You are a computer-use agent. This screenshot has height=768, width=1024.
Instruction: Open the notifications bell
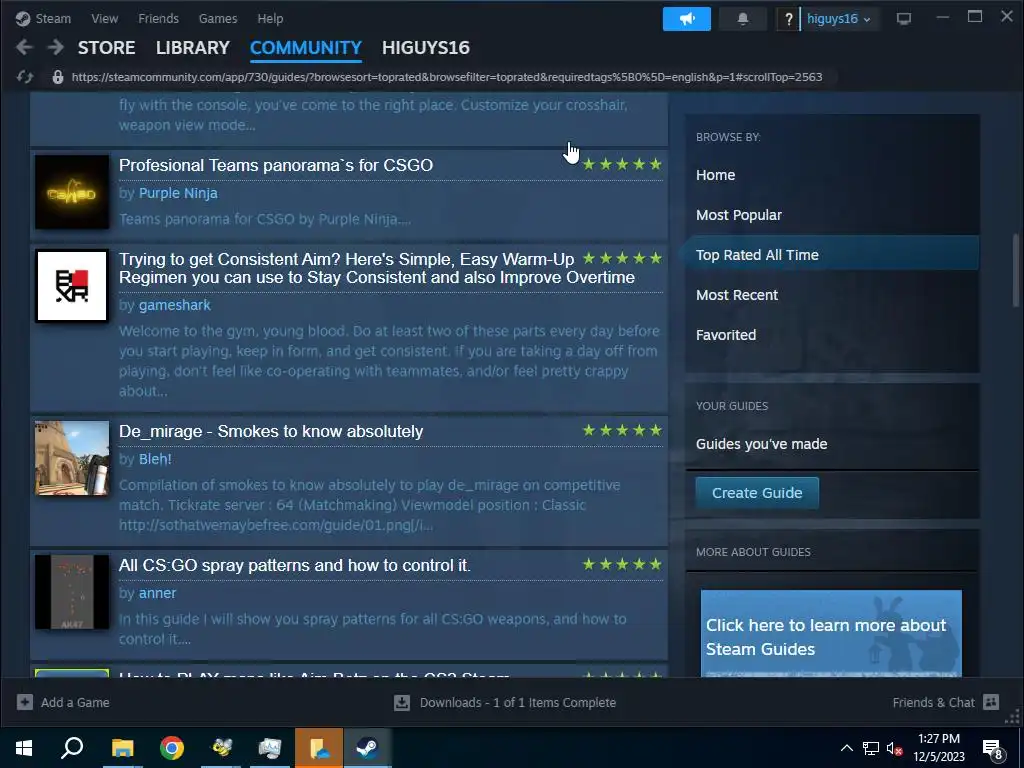point(743,19)
